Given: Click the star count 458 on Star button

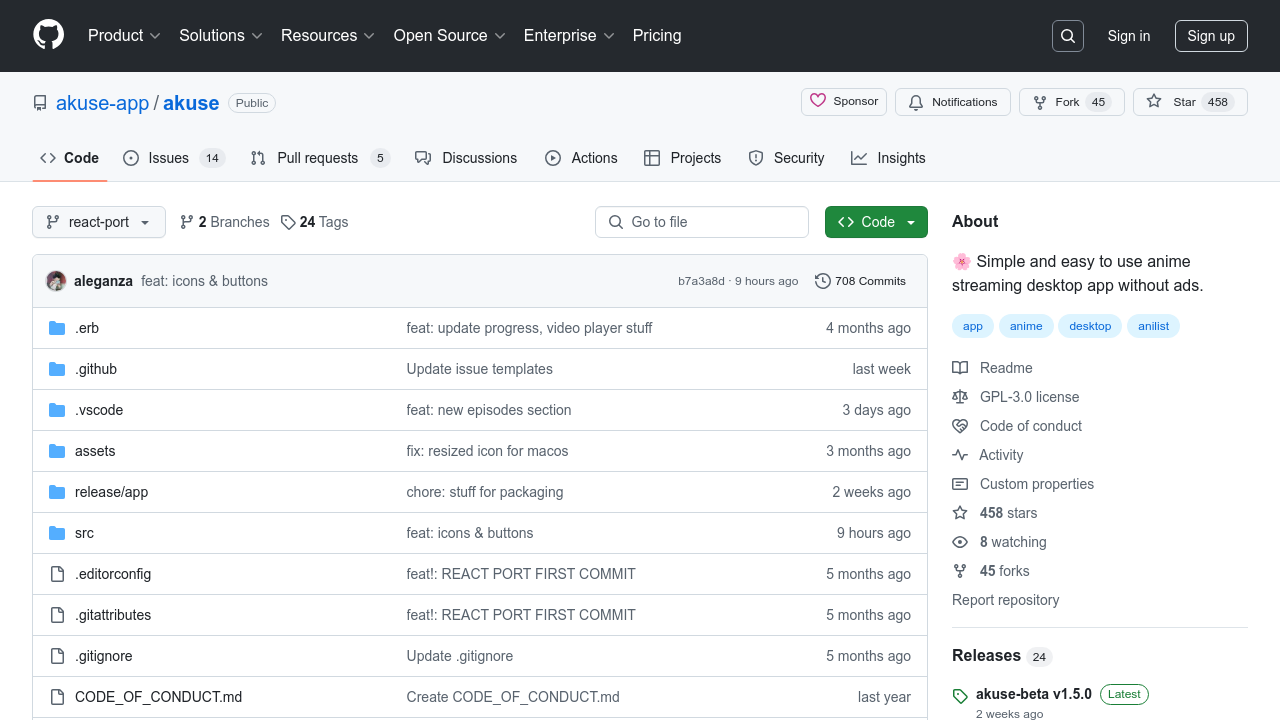Looking at the screenshot, I should click(1218, 102).
